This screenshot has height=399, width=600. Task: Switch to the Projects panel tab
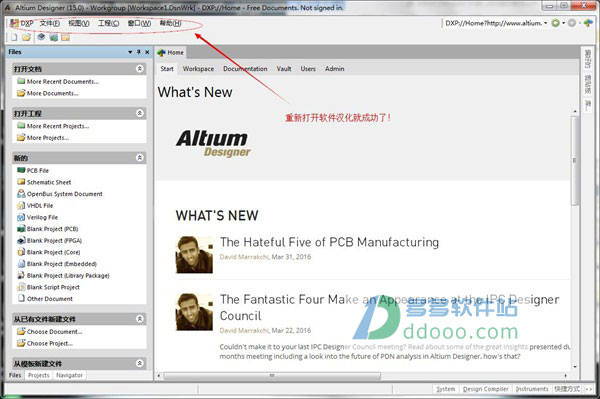click(39, 375)
